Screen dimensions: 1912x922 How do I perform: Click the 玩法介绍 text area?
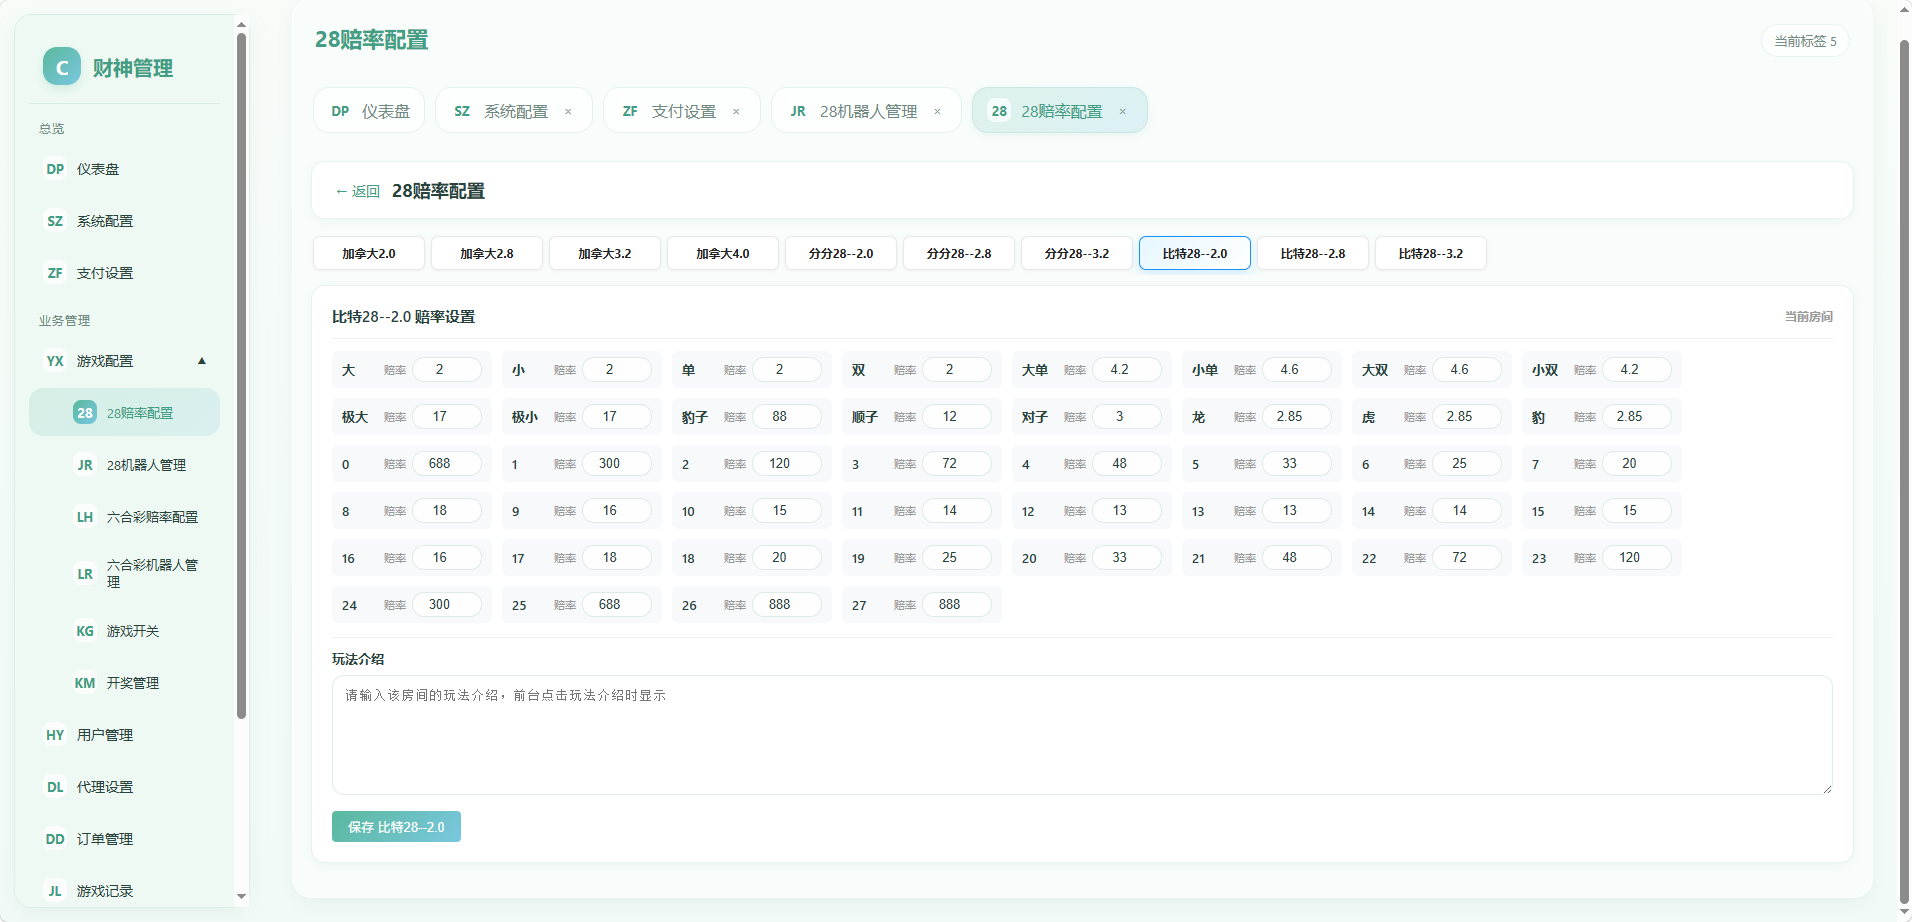(1082, 735)
